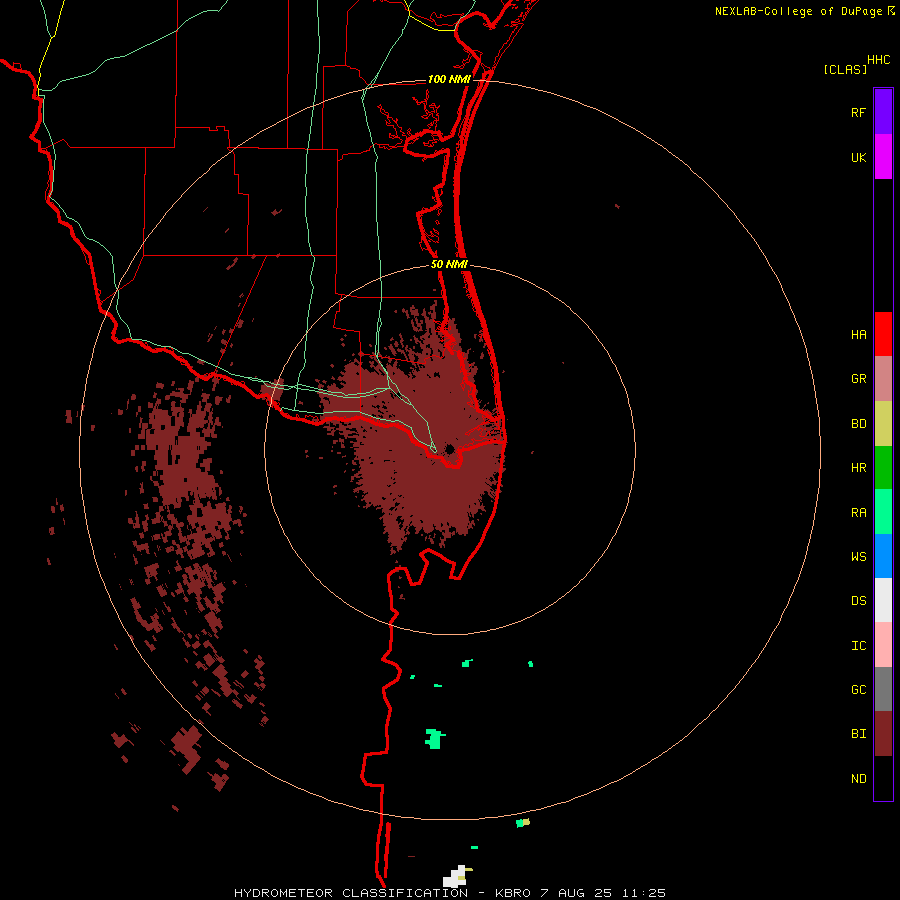The image size is (900, 900).
Task: Click the ND legend label
Action: (x=858, y=779)
